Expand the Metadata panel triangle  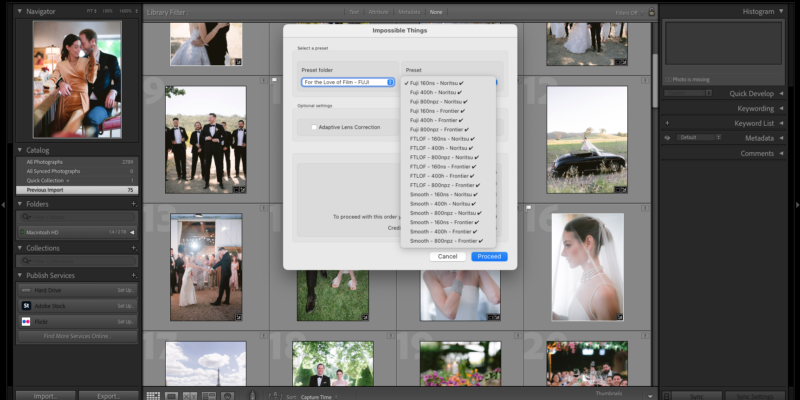[781, 138]
